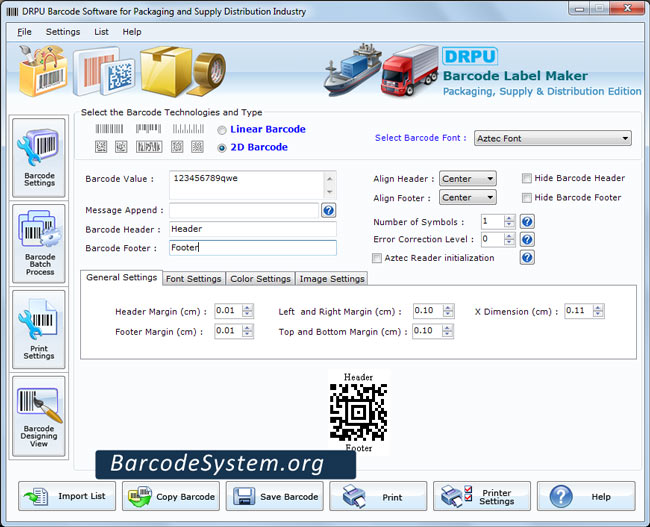
Task: Open the Settings menu
Action: click(x=63, y=32)
